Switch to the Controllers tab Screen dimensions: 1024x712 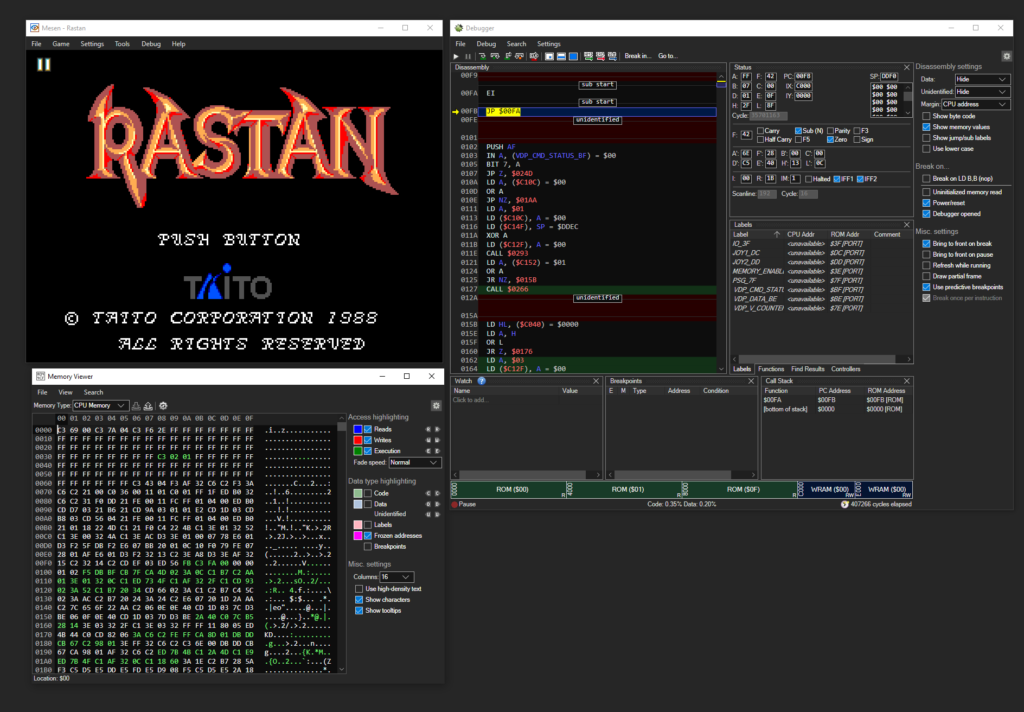coord(846,369)
